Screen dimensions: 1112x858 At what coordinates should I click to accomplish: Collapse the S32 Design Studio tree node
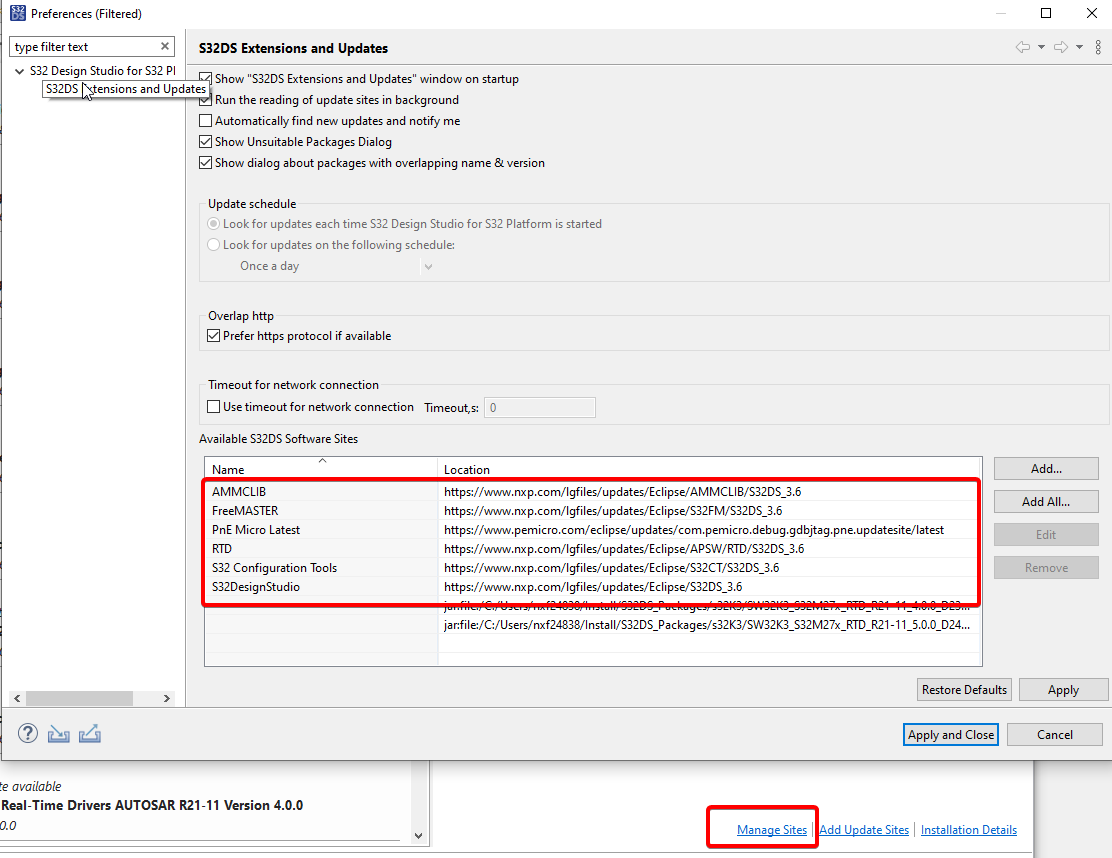point(20,71)
